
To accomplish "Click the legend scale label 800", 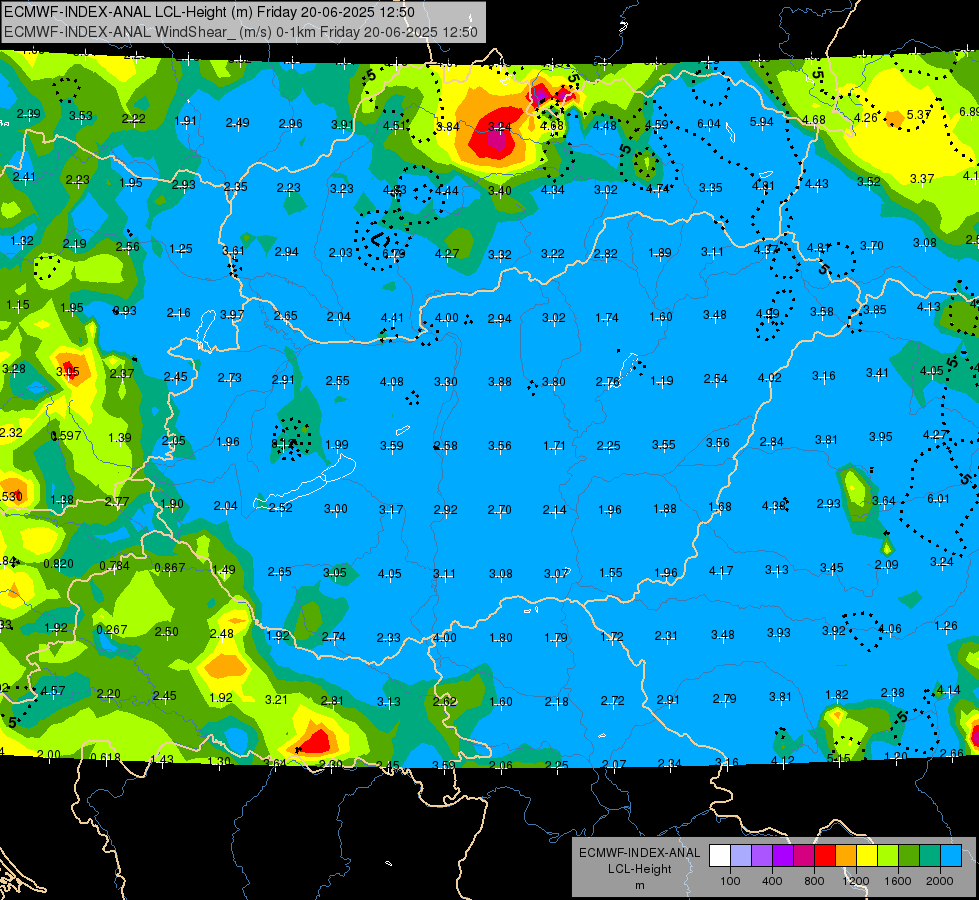I will pos(814,881).
